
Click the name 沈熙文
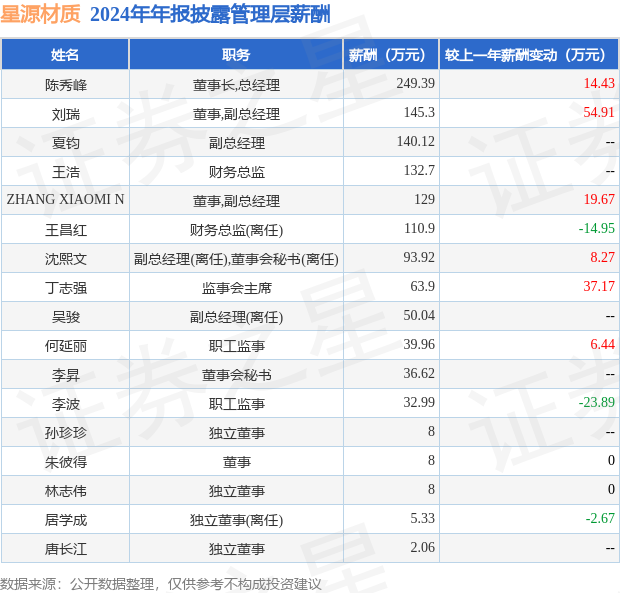(66, 259)
